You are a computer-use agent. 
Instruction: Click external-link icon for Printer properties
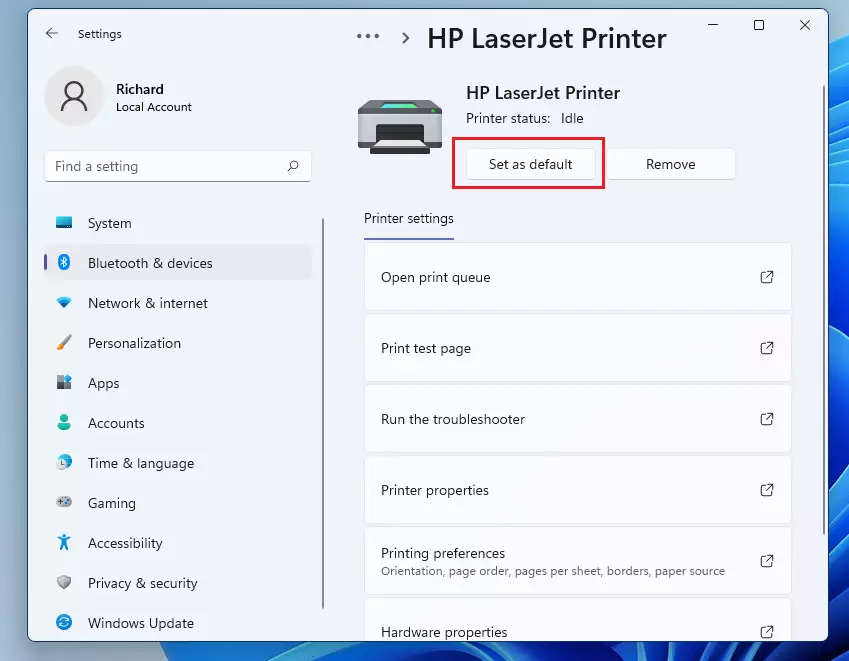click(767, 490)
